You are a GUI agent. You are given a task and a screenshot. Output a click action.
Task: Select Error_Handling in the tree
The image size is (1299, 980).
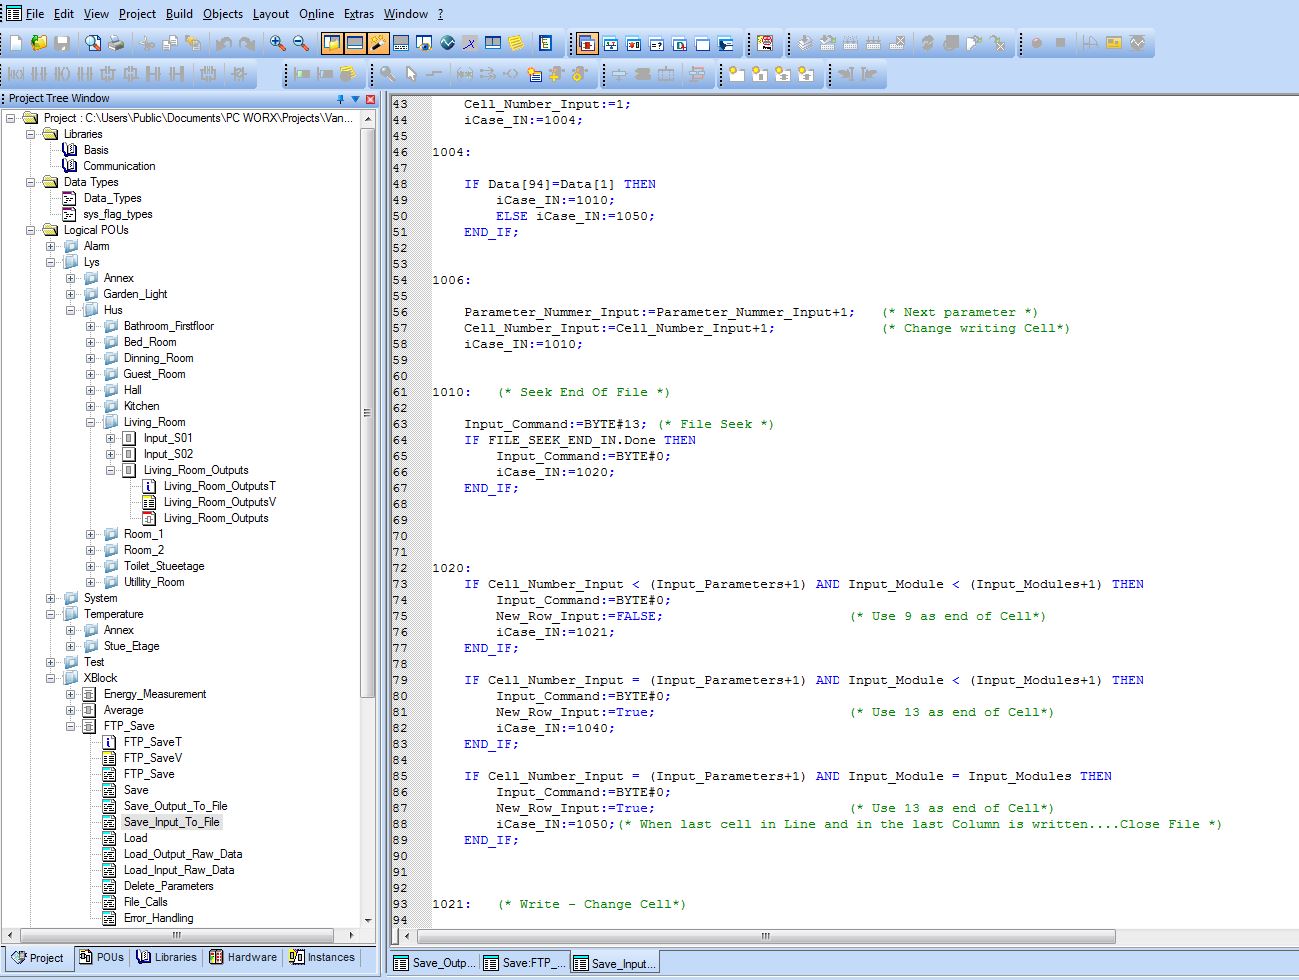(x=158, y=918)
